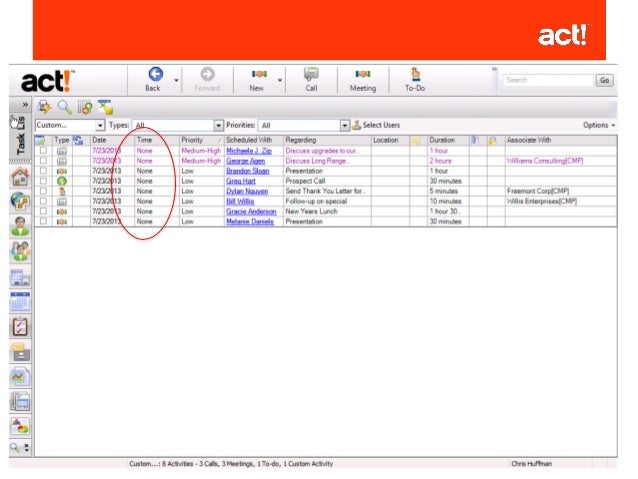Click the Associate With column header
638x479 pixels.
(560, 140)
